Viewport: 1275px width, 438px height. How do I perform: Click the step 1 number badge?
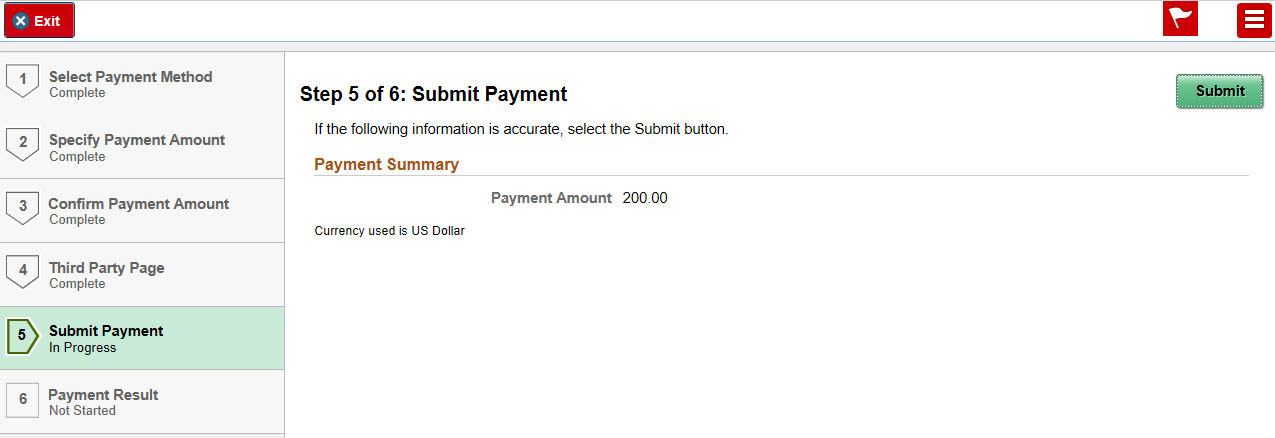tap(22, 80)
